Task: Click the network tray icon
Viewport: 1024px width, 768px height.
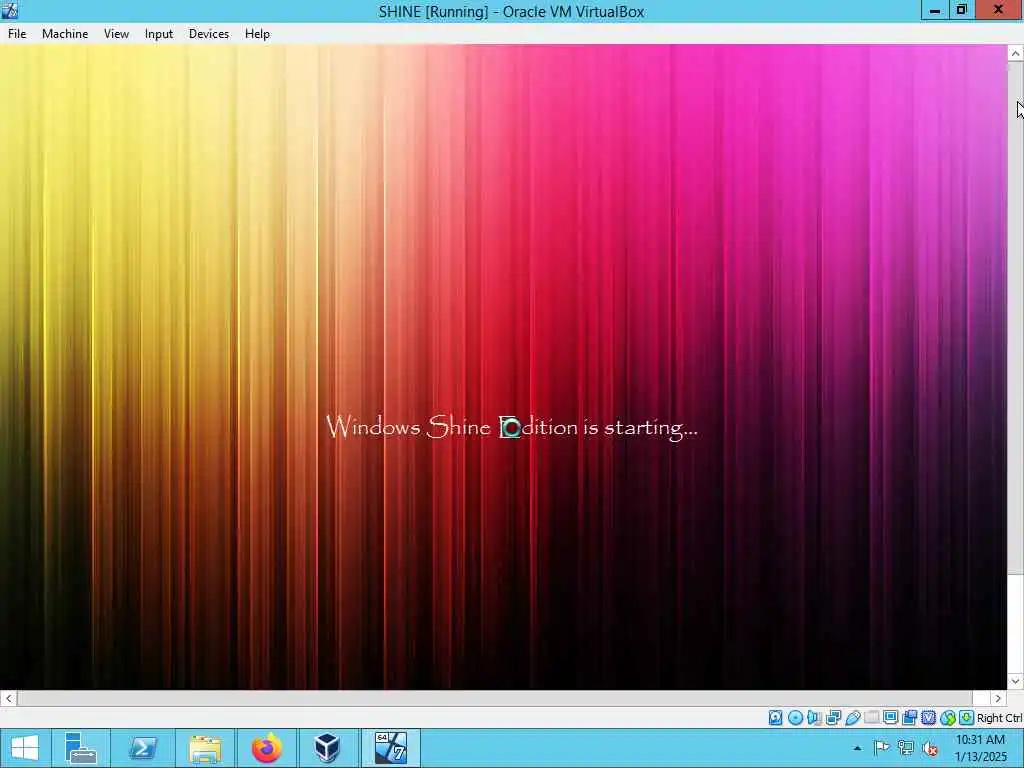Action: [x=906, y=748]
